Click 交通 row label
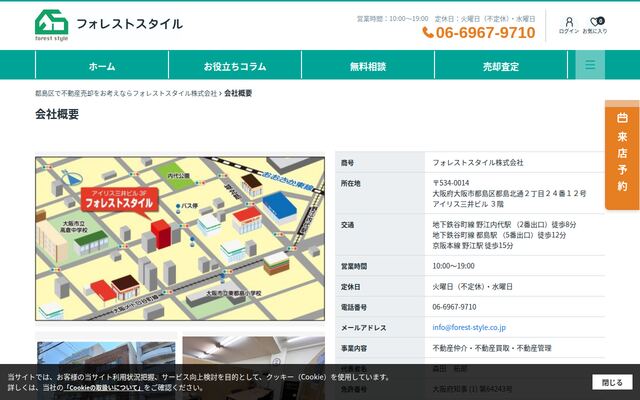The height and width of the screenshot is (400, 640). 347,225
